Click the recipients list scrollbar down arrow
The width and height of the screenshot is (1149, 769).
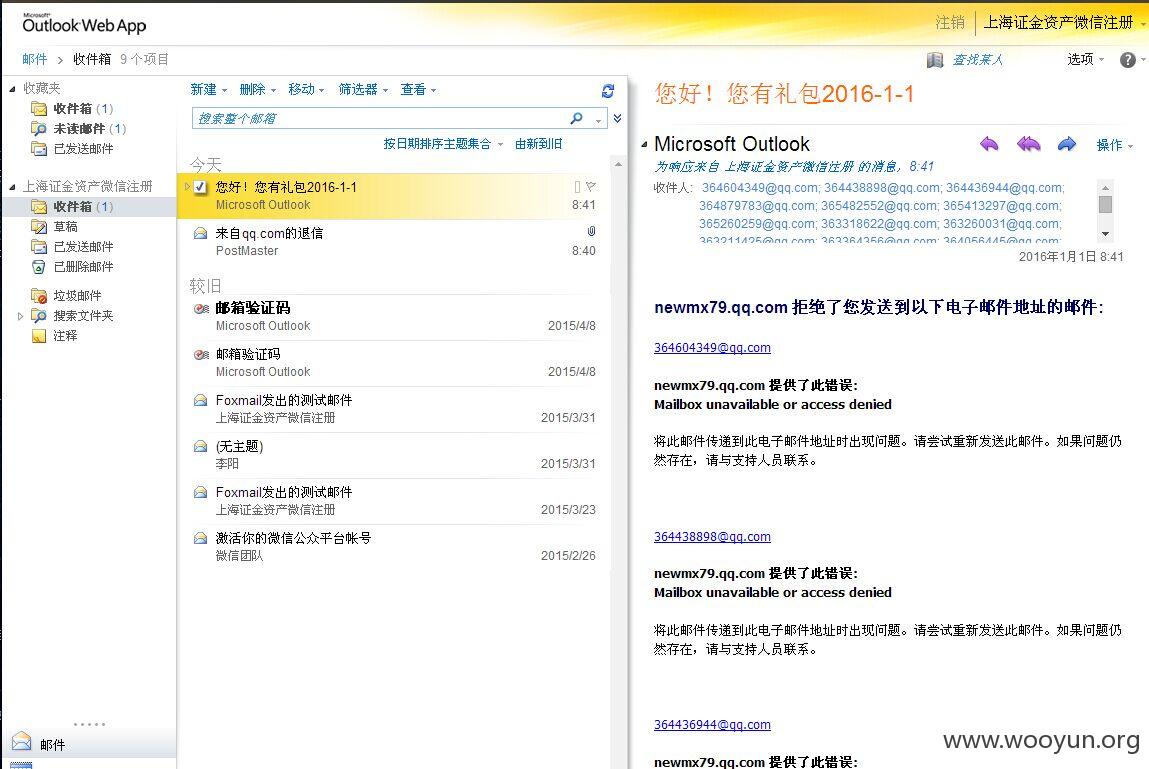pos(1105,234)
